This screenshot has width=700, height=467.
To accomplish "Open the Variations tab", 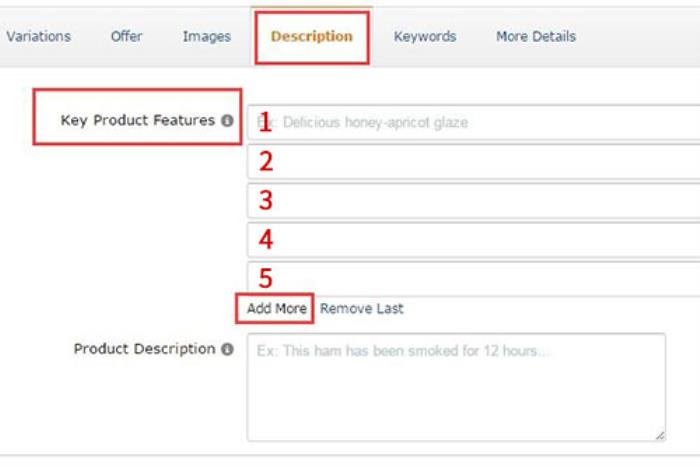I will [38, 36].
